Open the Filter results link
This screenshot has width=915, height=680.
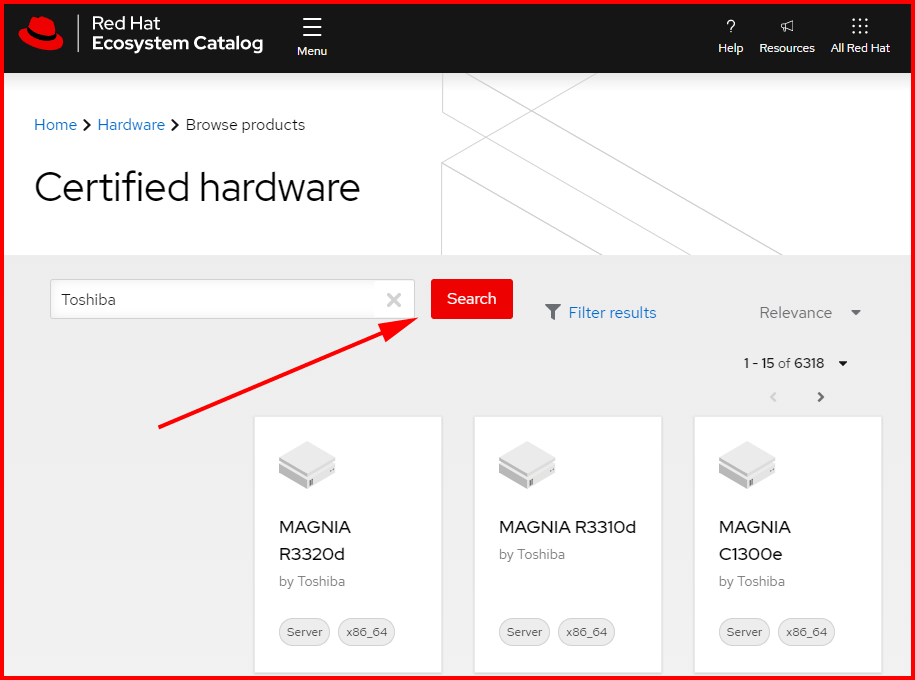click(612, 313)
